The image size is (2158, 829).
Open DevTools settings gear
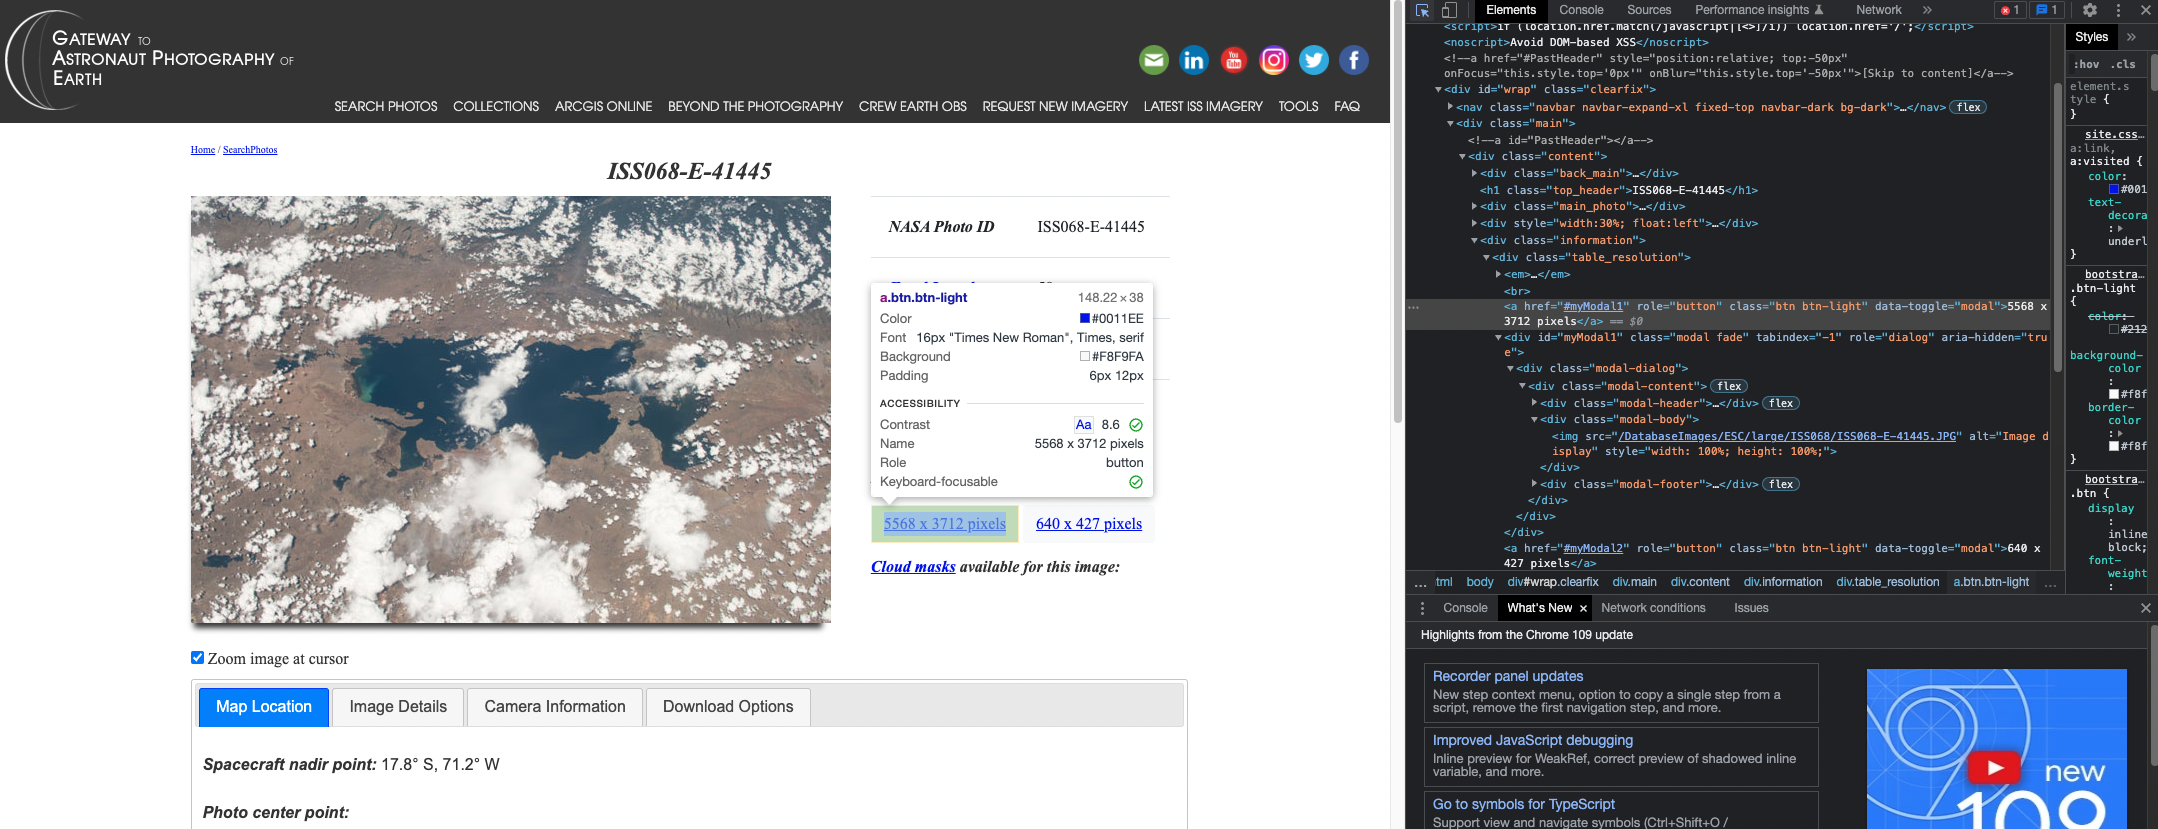tap(2090, 10)
